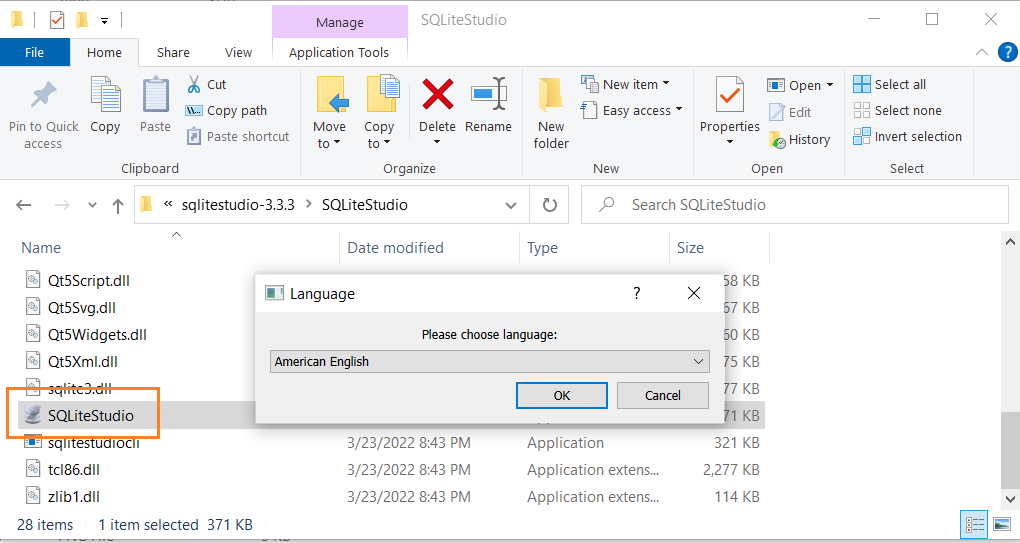Click the Copy ribbon icon
Screen dimensions: 1020x543
[105, 96]
